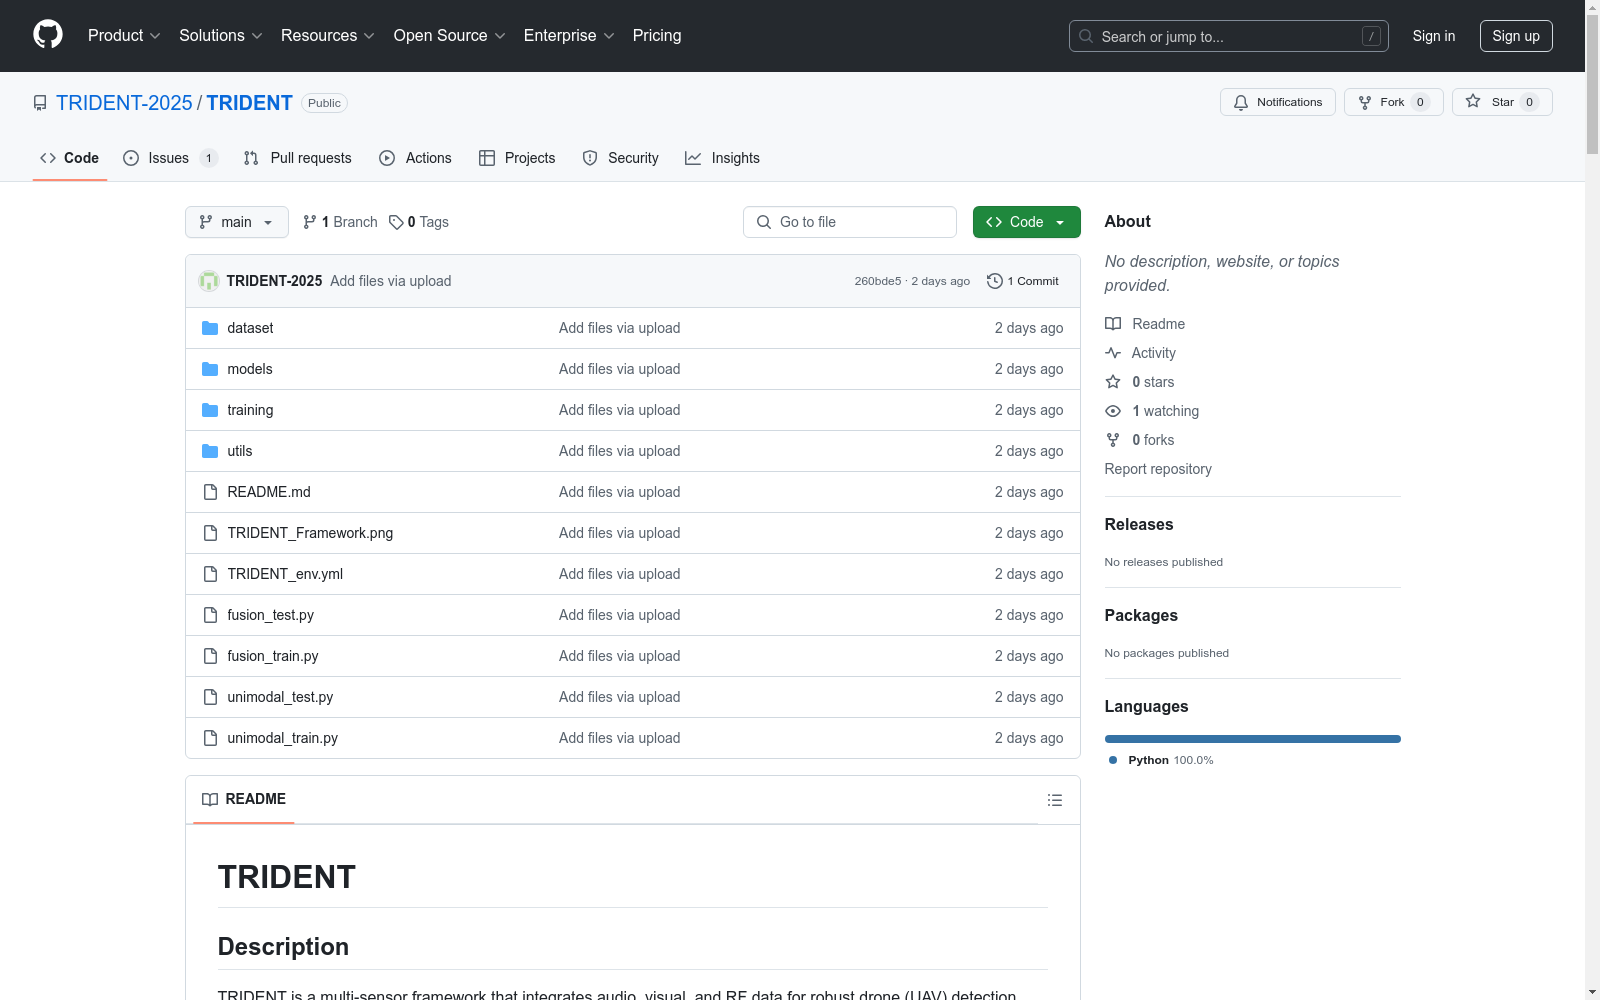1600x1000 pixels.
Task: Click the dataset folder icon
Action: click(210, 328)
